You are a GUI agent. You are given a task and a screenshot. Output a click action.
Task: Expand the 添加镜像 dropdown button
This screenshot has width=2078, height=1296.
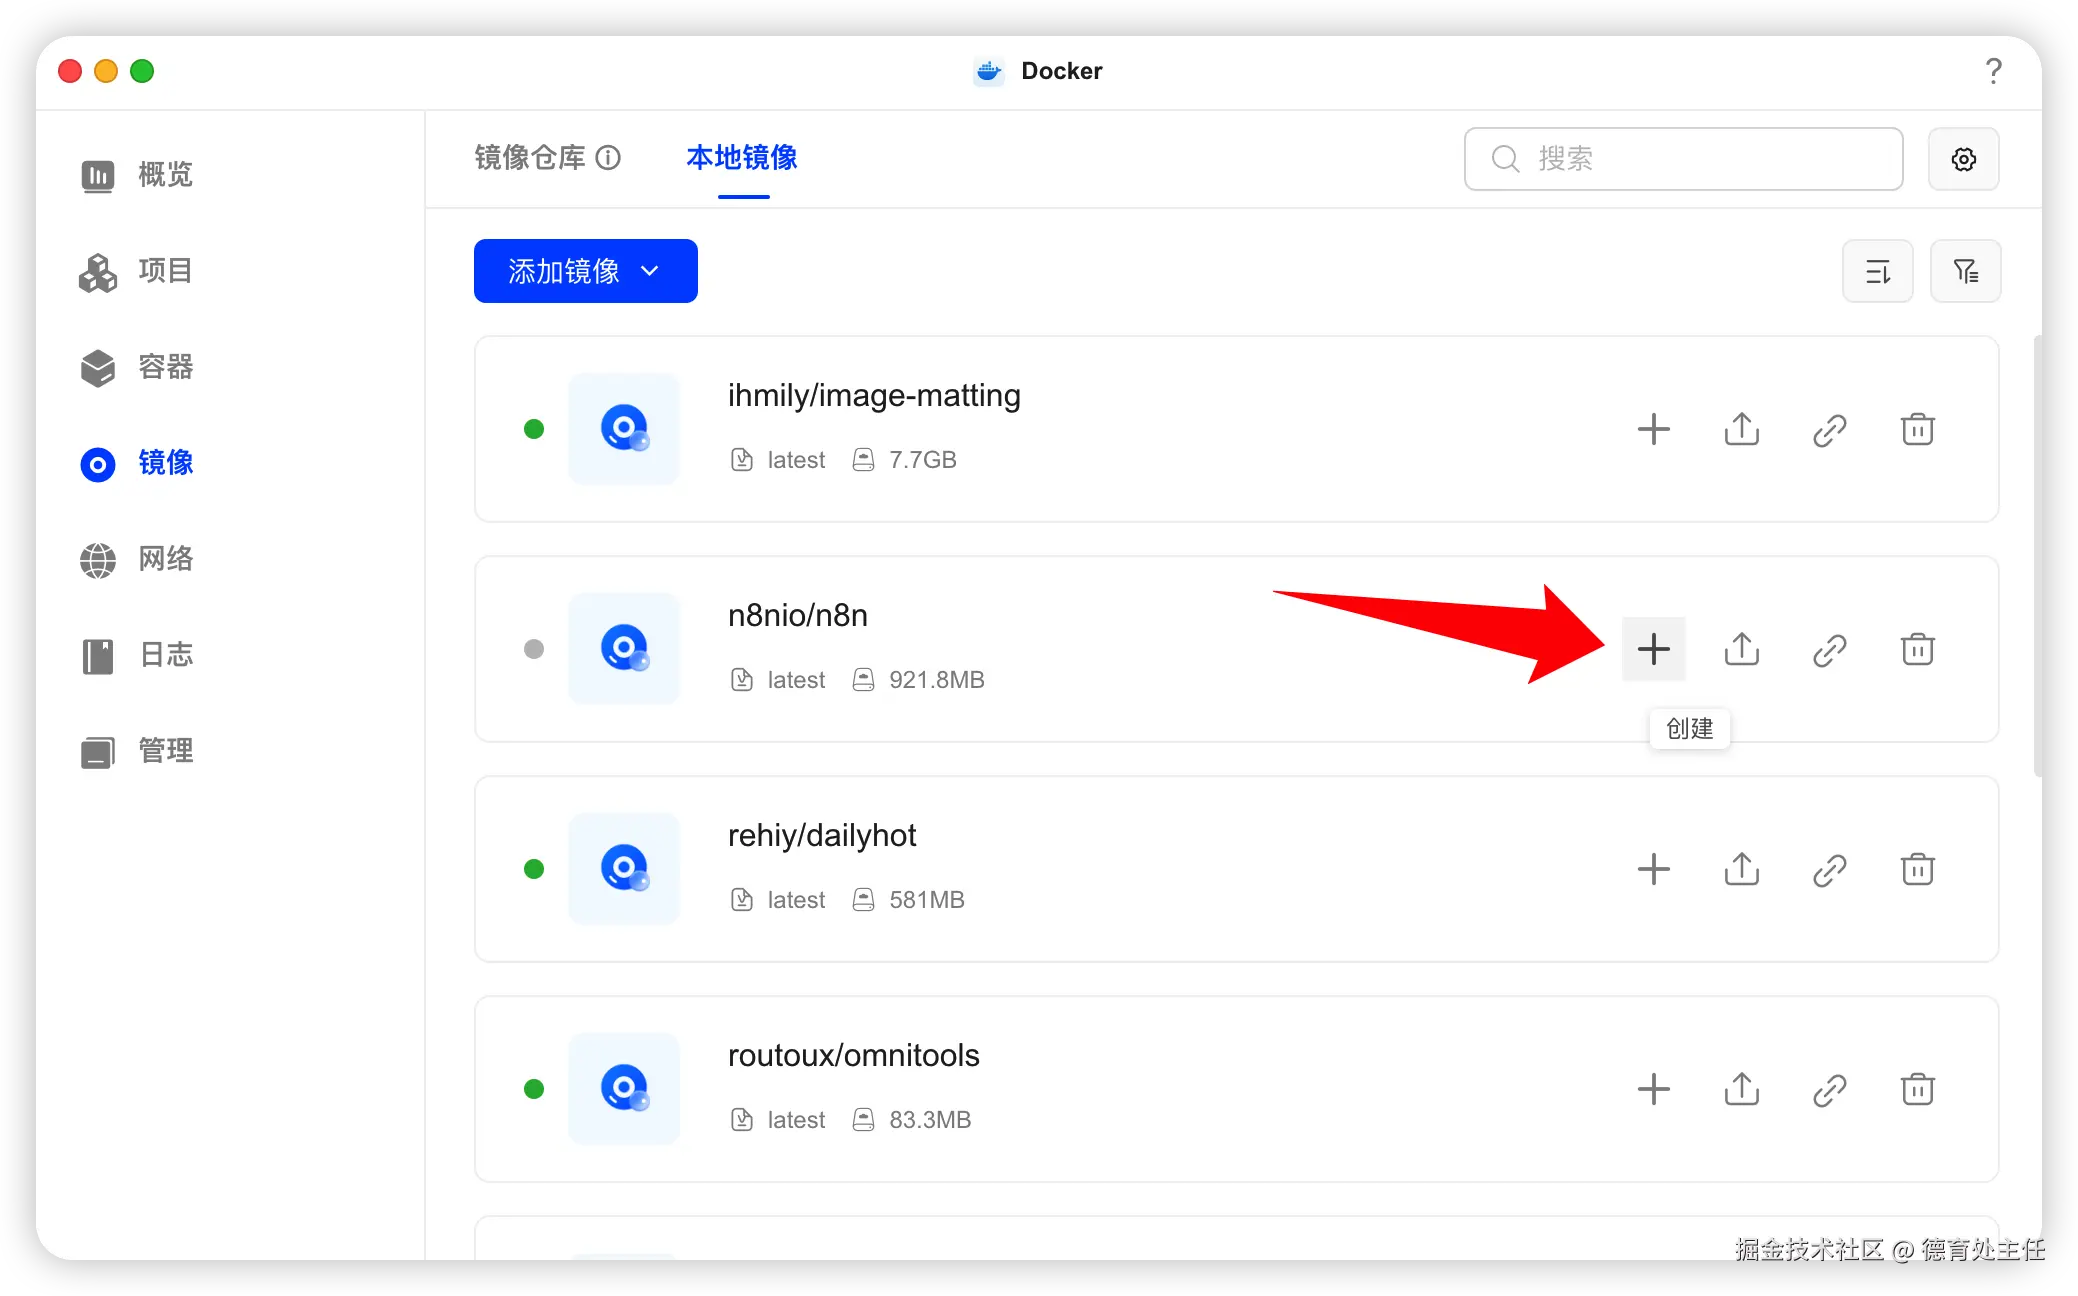(585, 271)
